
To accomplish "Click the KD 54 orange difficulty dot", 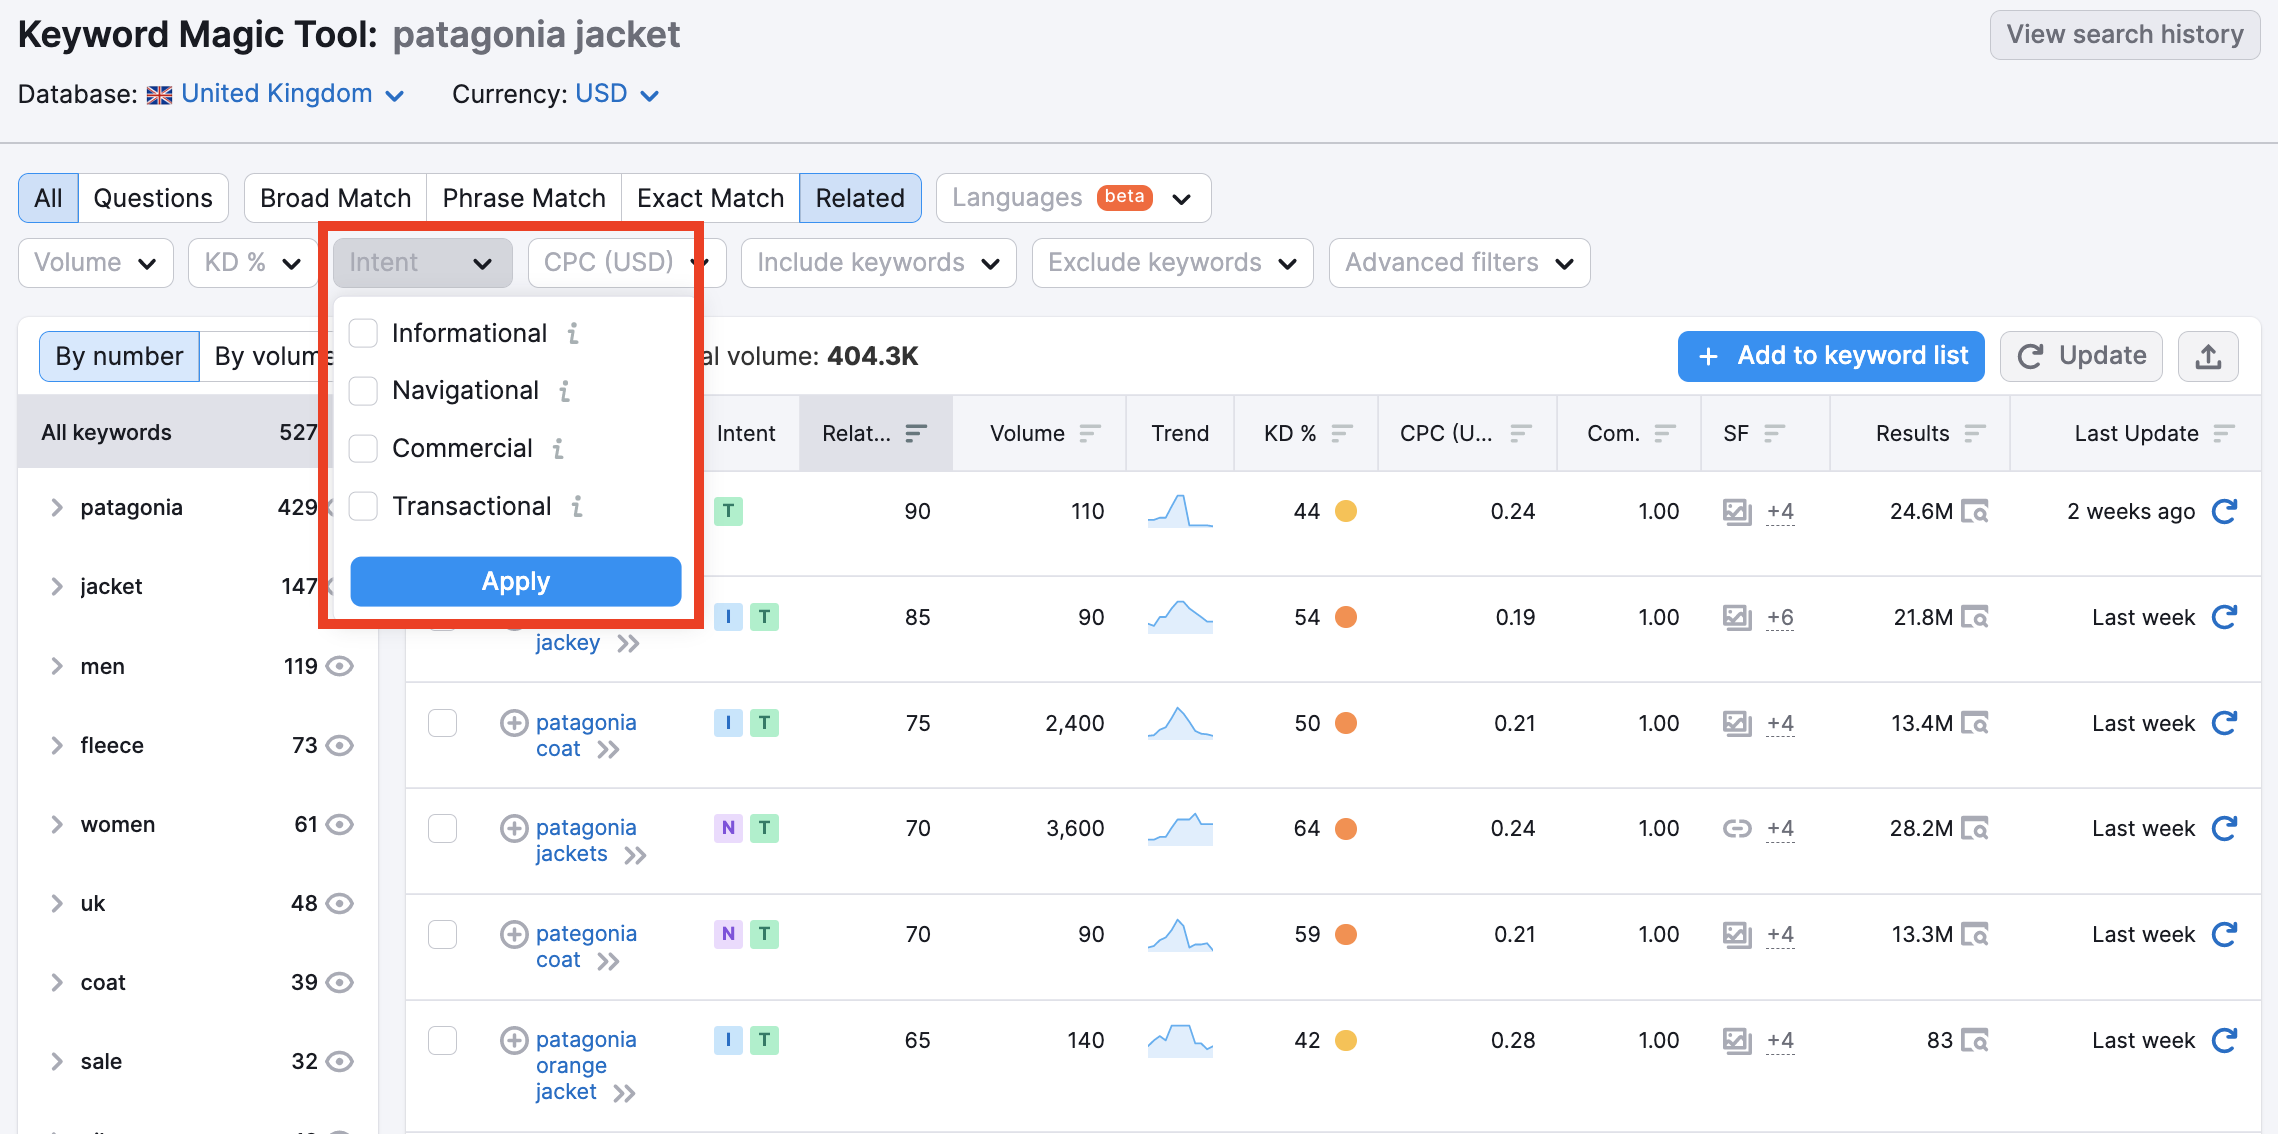I will [x=1346, y=617].
